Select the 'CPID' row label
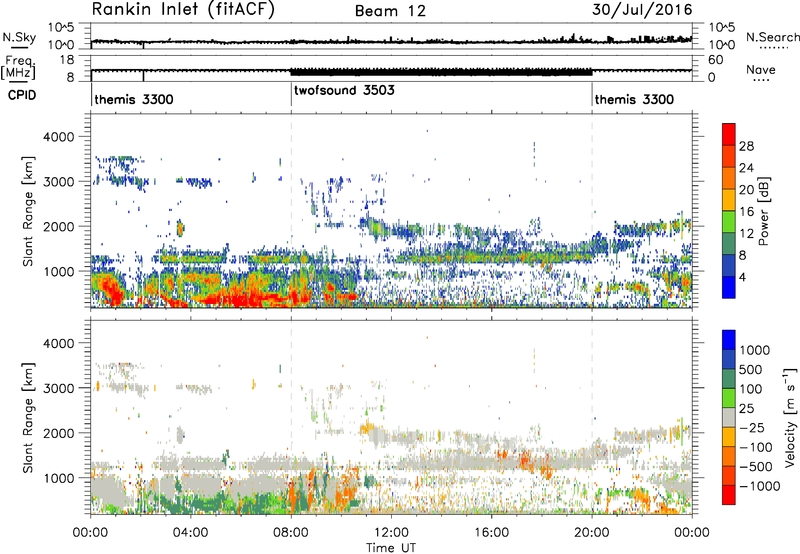Image resolution: width=800 pixels, height=554 pixels. (x=22, y=95)
